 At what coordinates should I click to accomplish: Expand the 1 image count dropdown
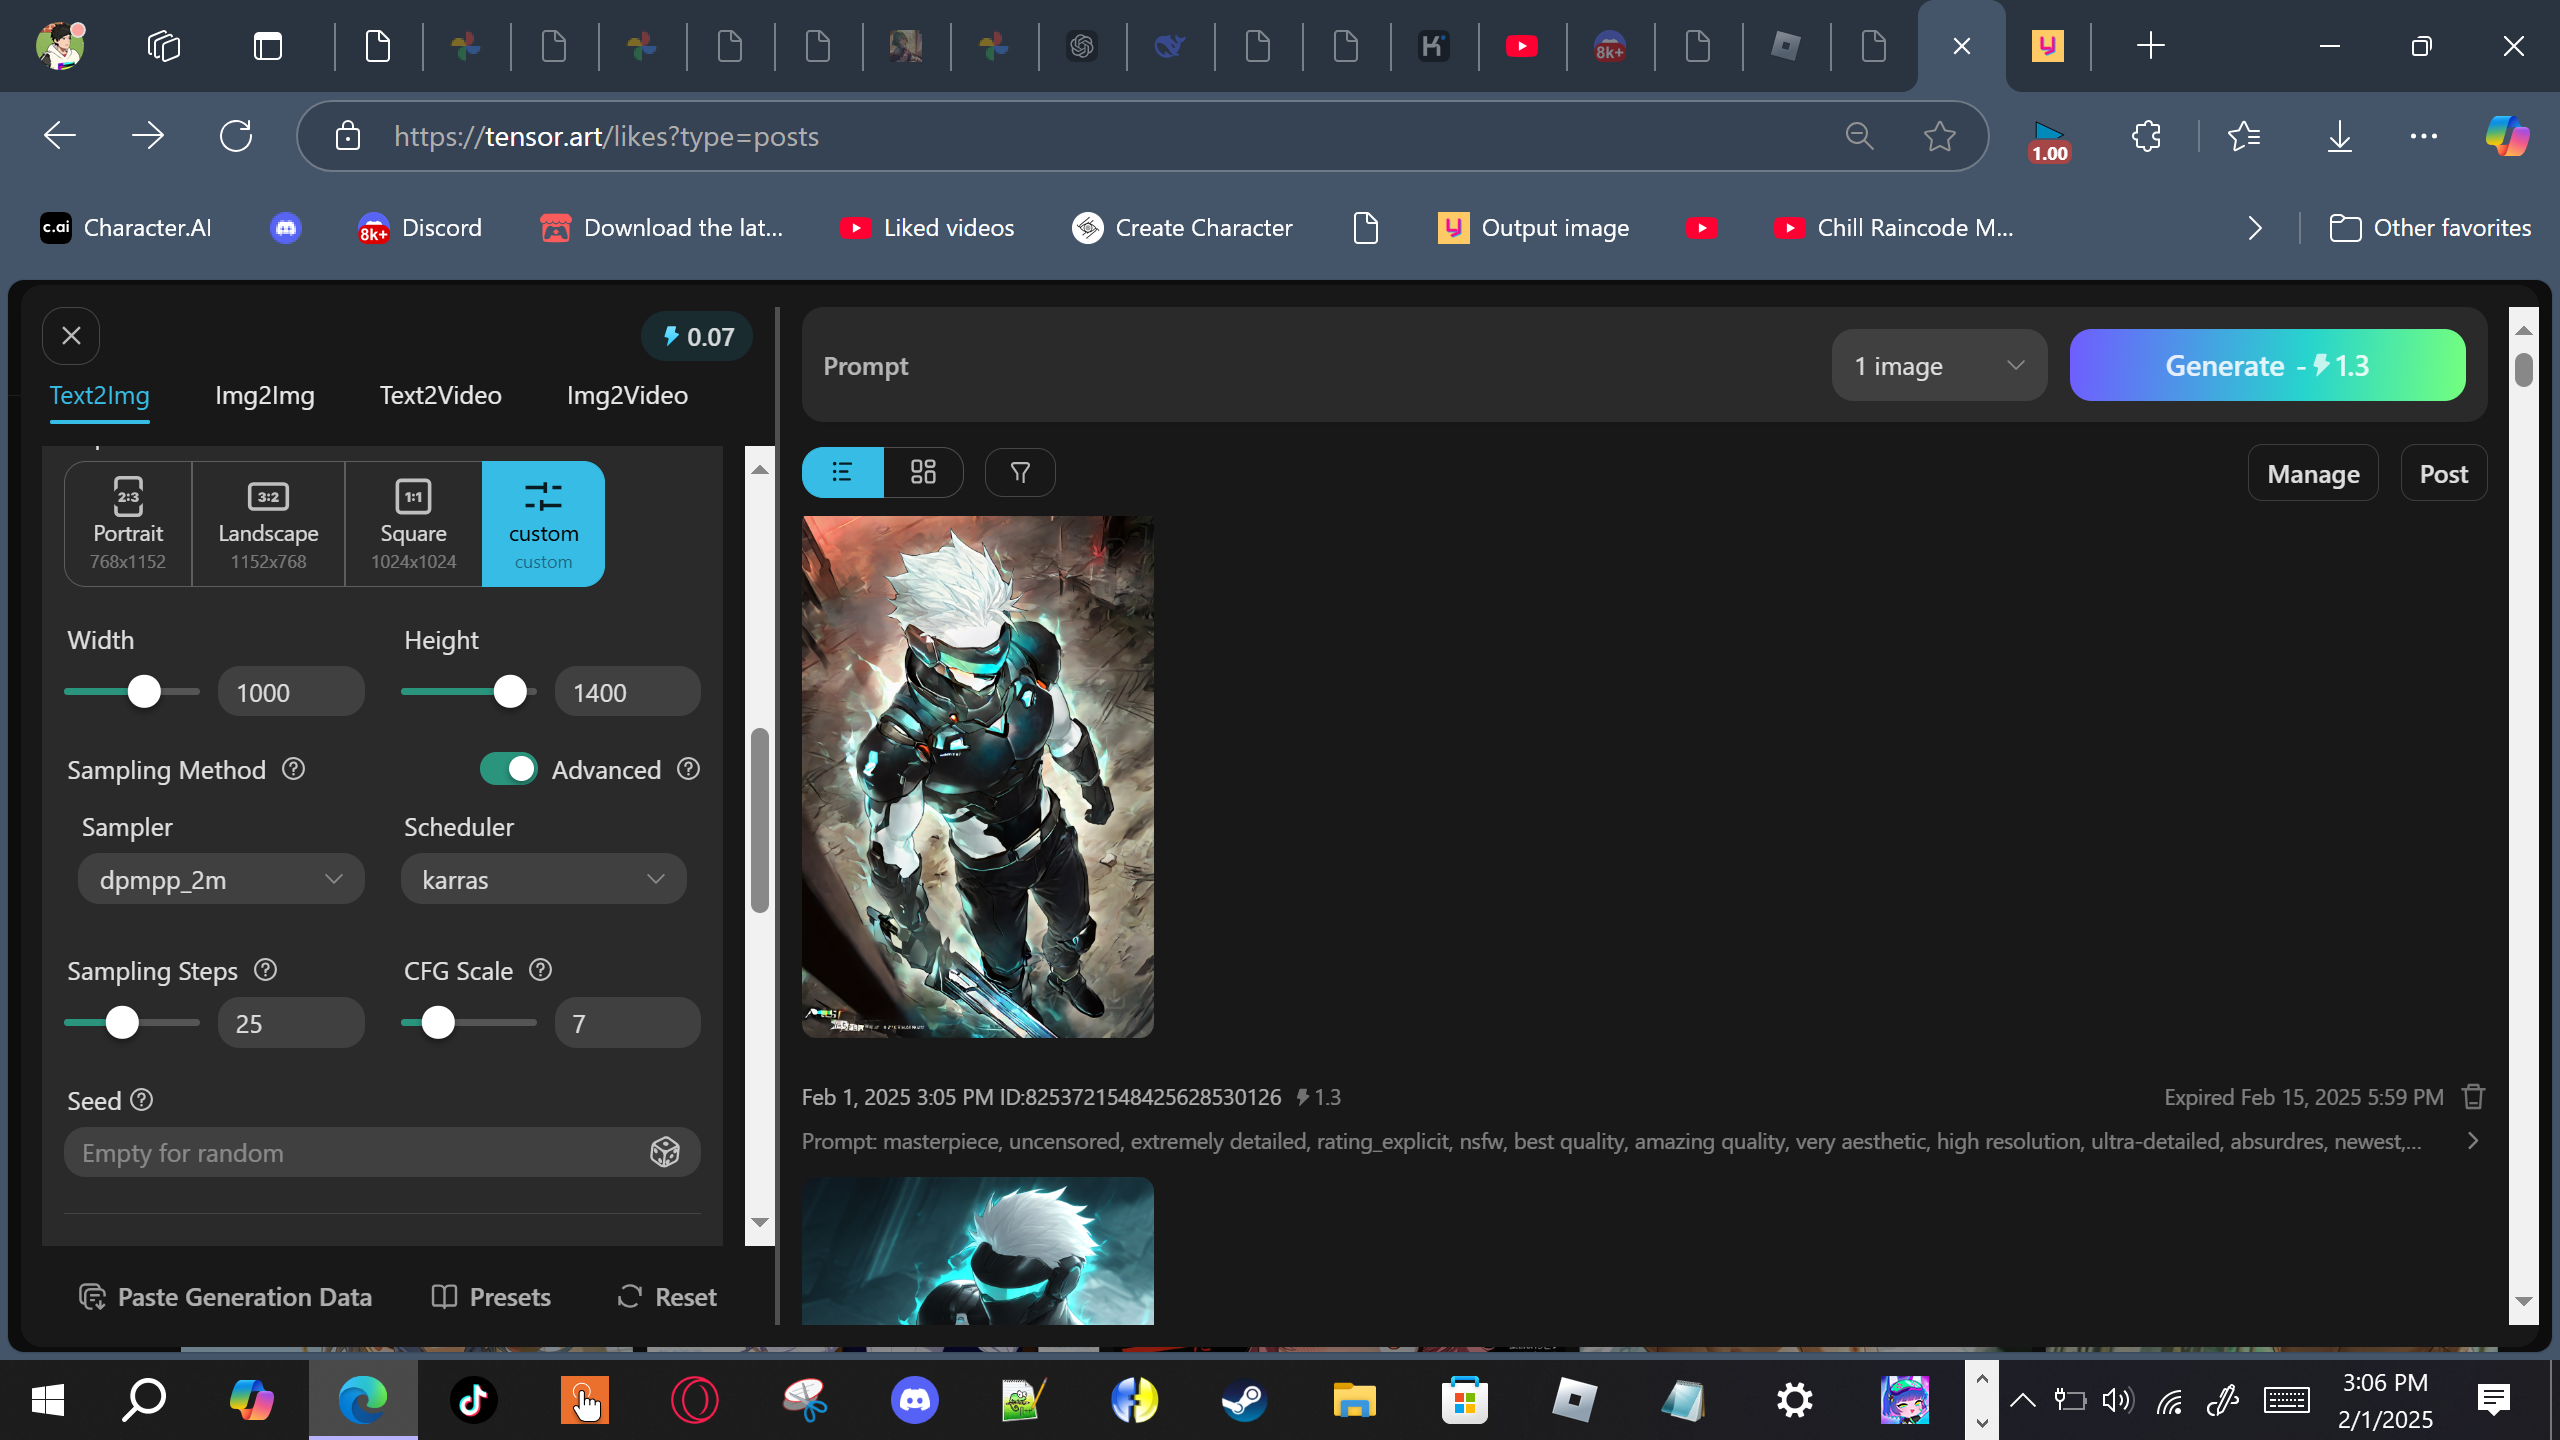click(x=1938, y=366)
